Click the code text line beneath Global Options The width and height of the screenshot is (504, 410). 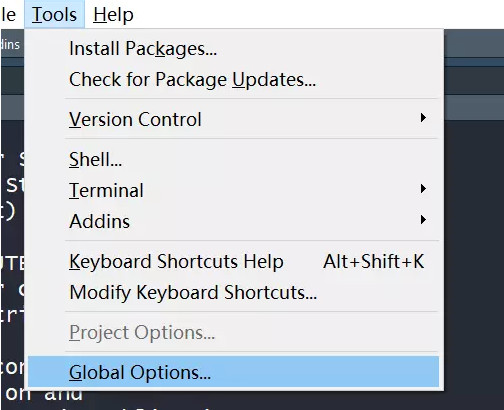pyautogui.click(x=43, y=394)
